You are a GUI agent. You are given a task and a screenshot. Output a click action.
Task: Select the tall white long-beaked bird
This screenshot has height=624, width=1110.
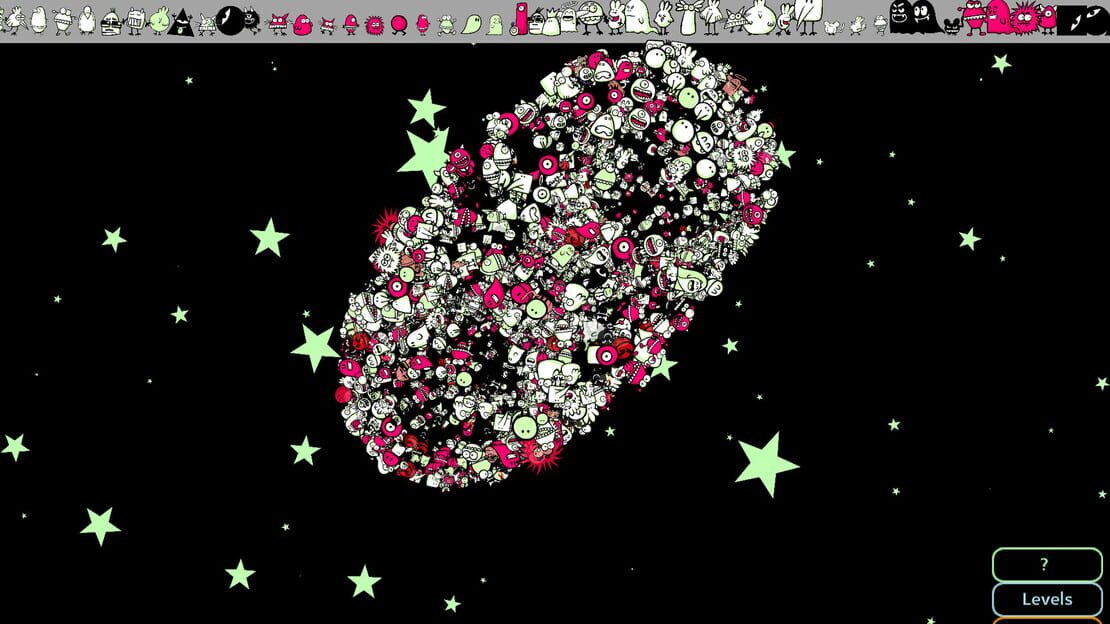(808, 17)
